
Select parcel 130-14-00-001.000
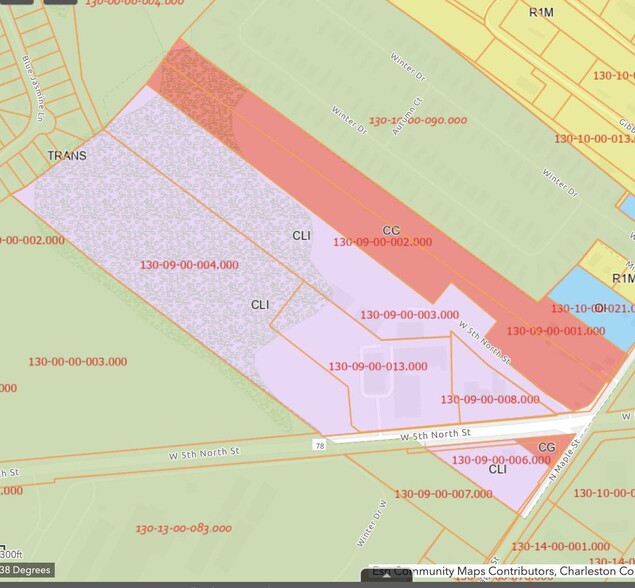[560, 546]
